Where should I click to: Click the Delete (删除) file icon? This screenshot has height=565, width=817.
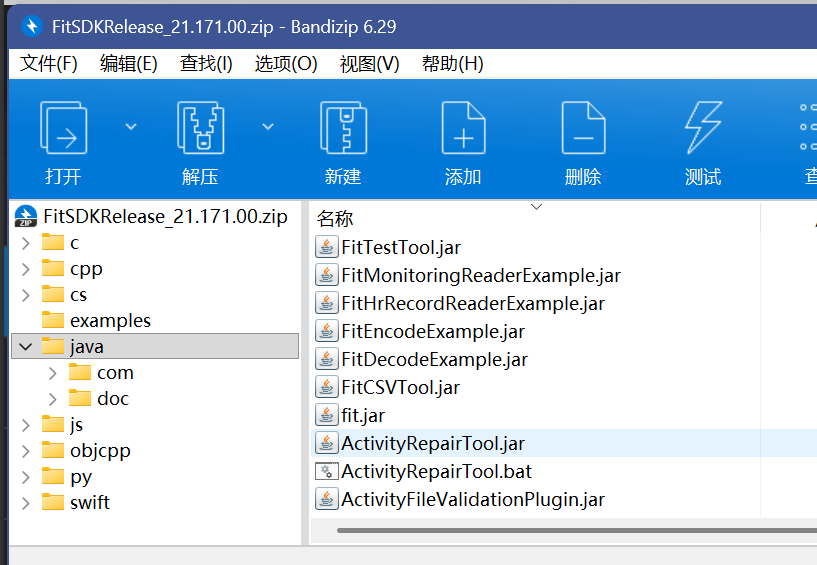click(583, 128)
